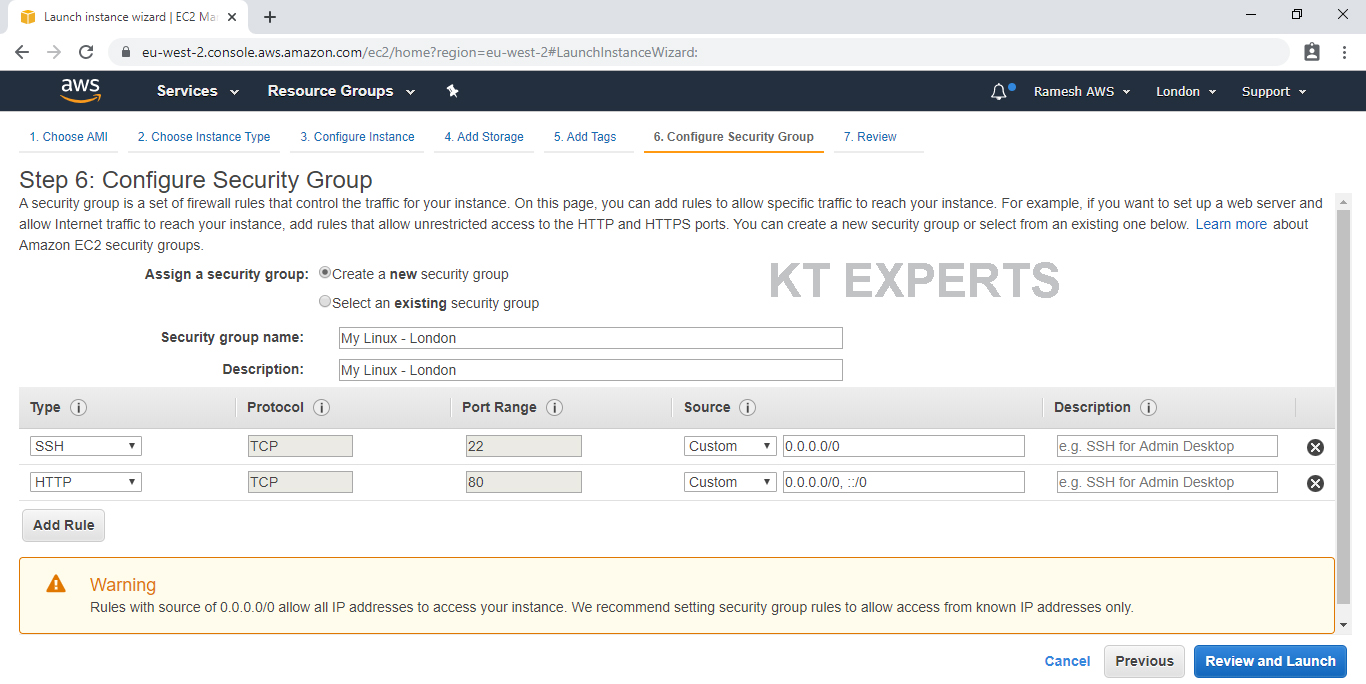The height and width of the screenshot is (684, 1366).
Task: Click the SSH rule description field
Action: (1167, 446)
